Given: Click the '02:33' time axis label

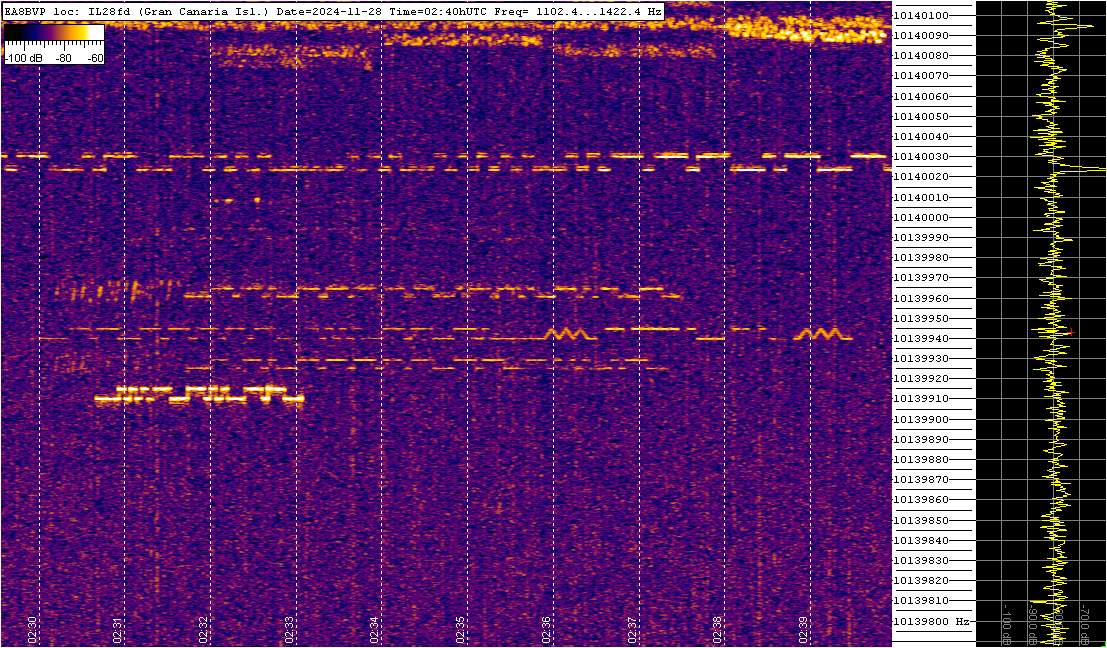Looking at the screenshot, I should pyautogui.click(x=289, y=628).
